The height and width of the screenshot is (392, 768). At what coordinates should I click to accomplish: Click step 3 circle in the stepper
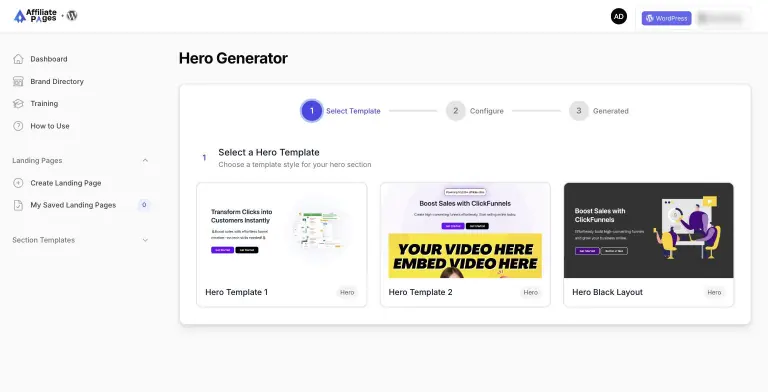coord(578,111)
